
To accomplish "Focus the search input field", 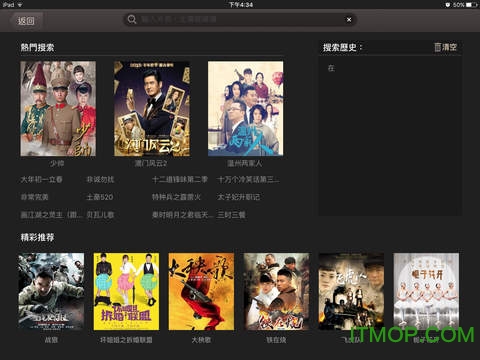I will point(240,19).
